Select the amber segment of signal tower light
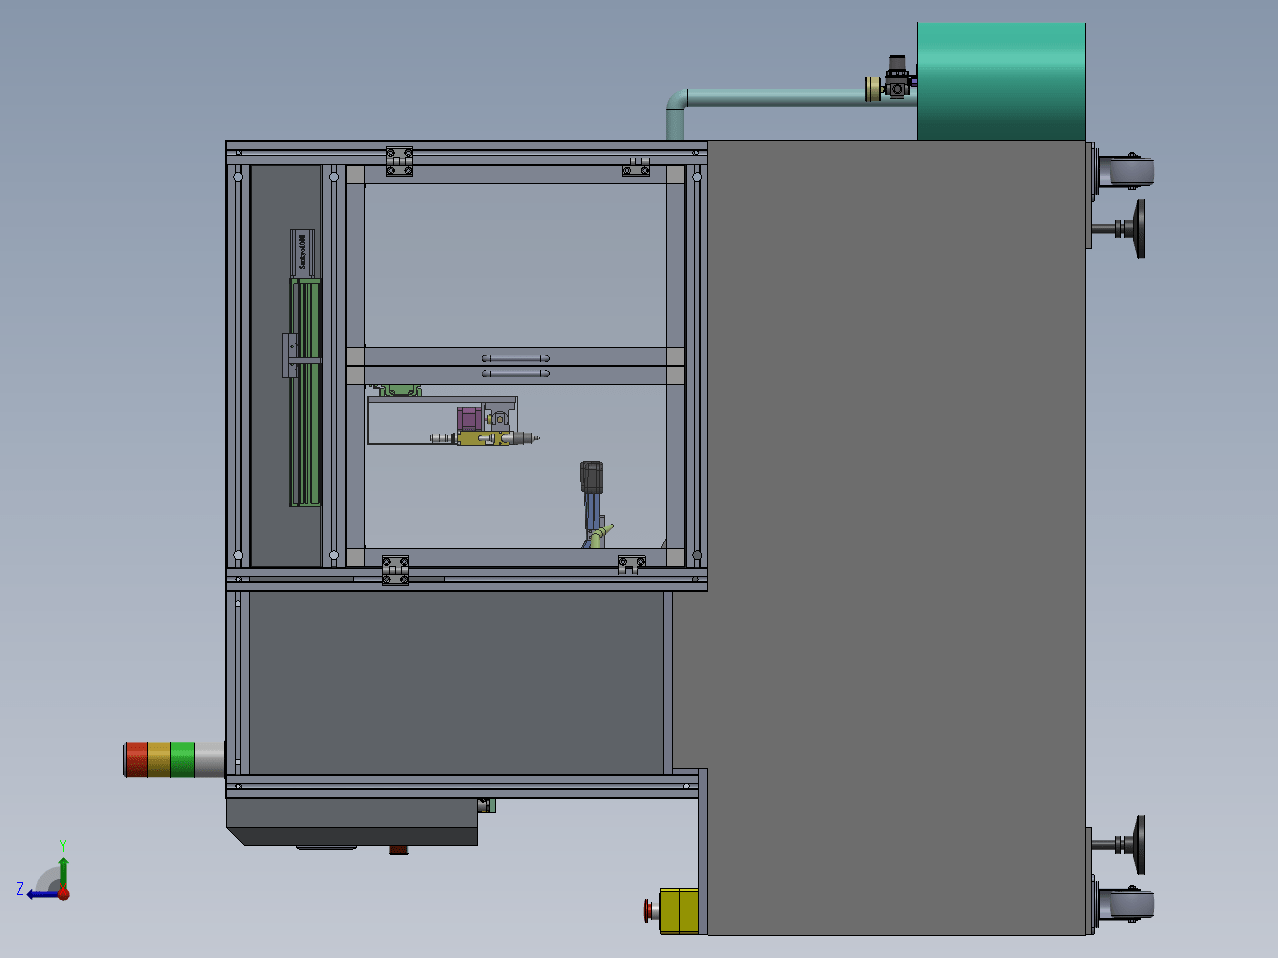This screenshot has width=1278, height=958. (159, 759)
